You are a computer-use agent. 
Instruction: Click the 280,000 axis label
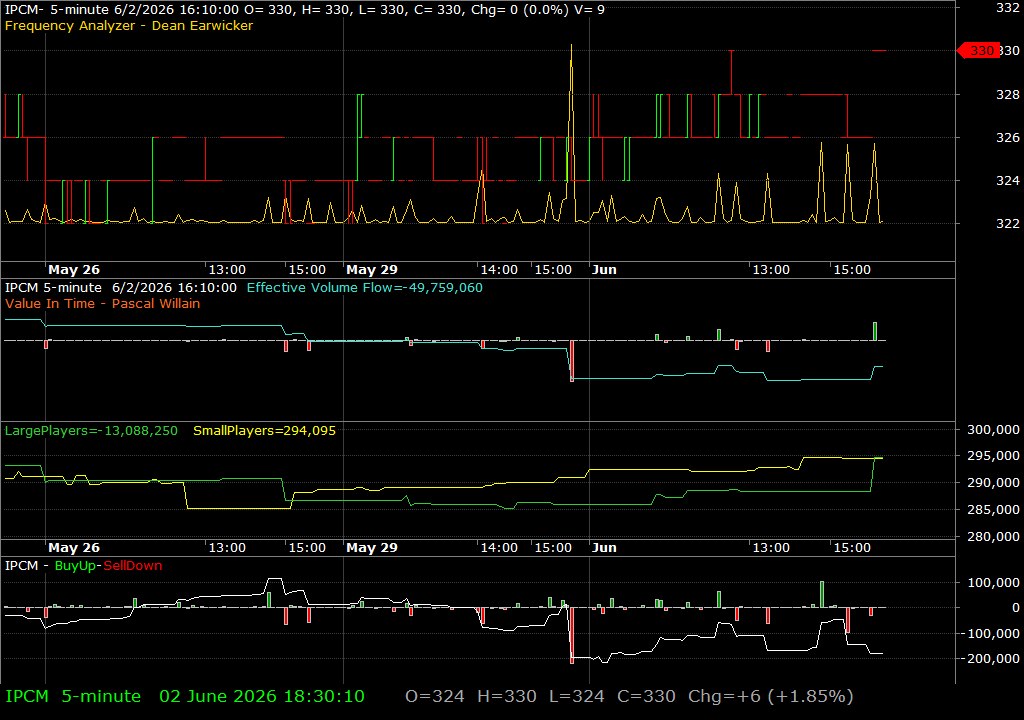point(993,536)
